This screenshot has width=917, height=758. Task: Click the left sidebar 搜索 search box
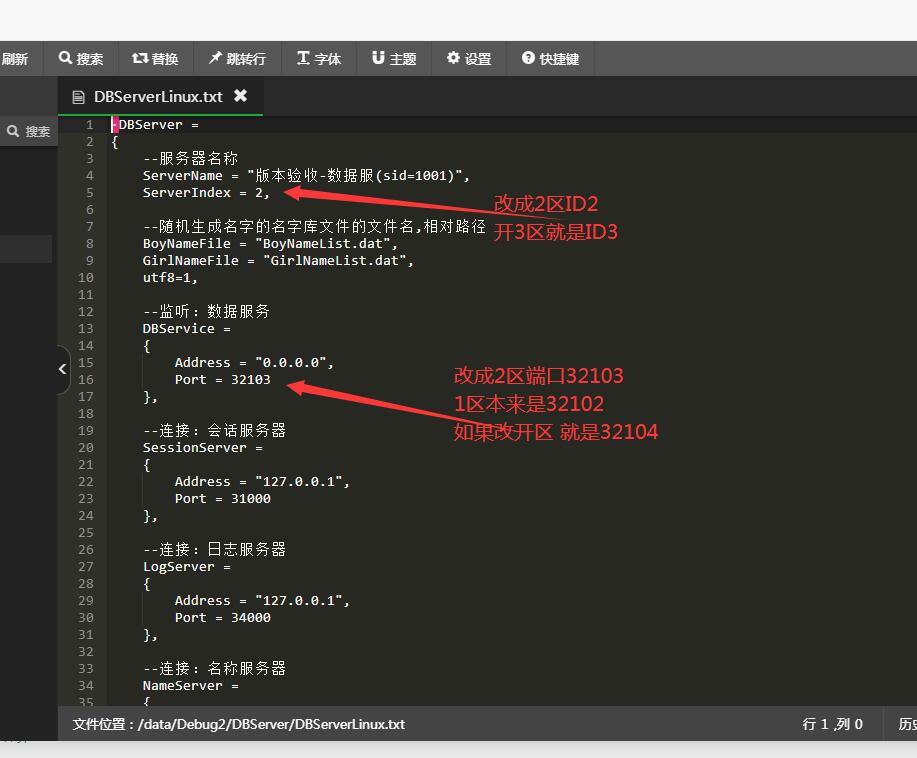click(x=29, y=131)
